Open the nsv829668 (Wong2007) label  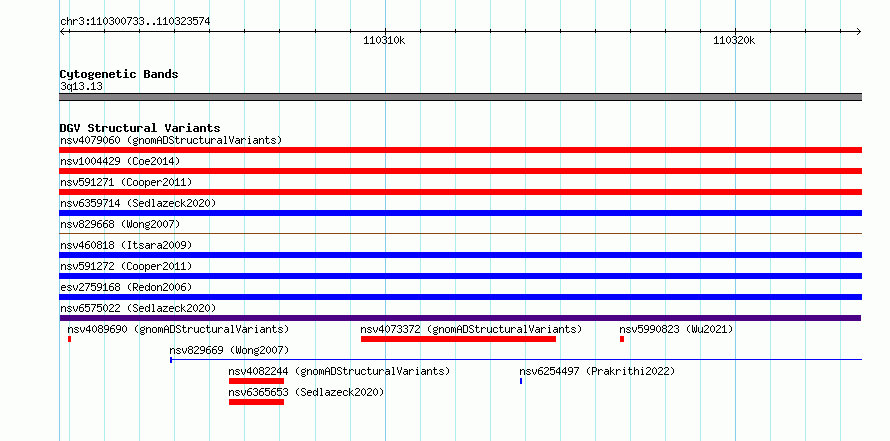(120, 224)
